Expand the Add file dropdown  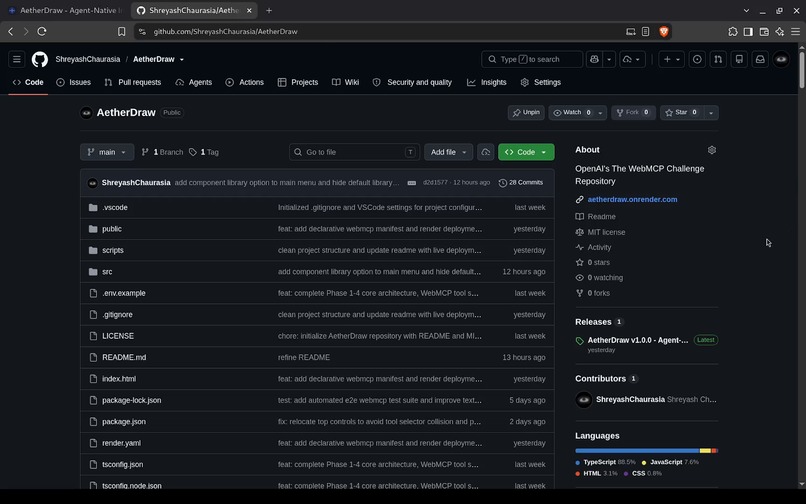pyautogui.click(x=448, y=152)
